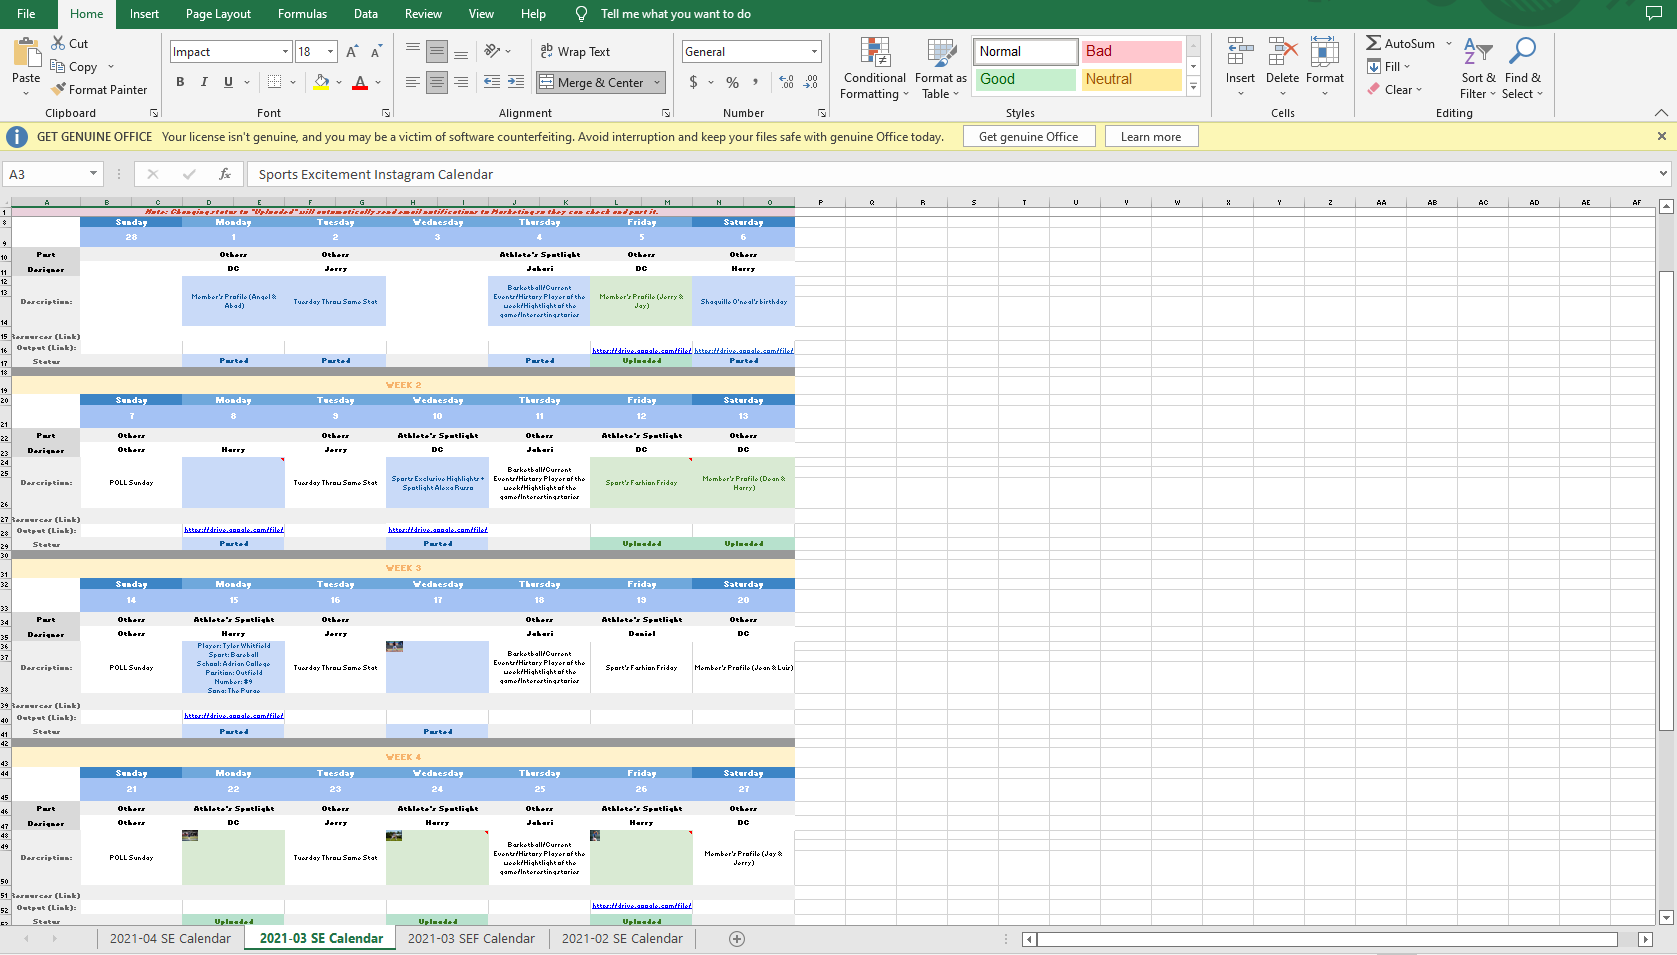1677x955 pixels.
Task: Open the font size dropdown
Action: pyautogui.click(x=330, y=52)
